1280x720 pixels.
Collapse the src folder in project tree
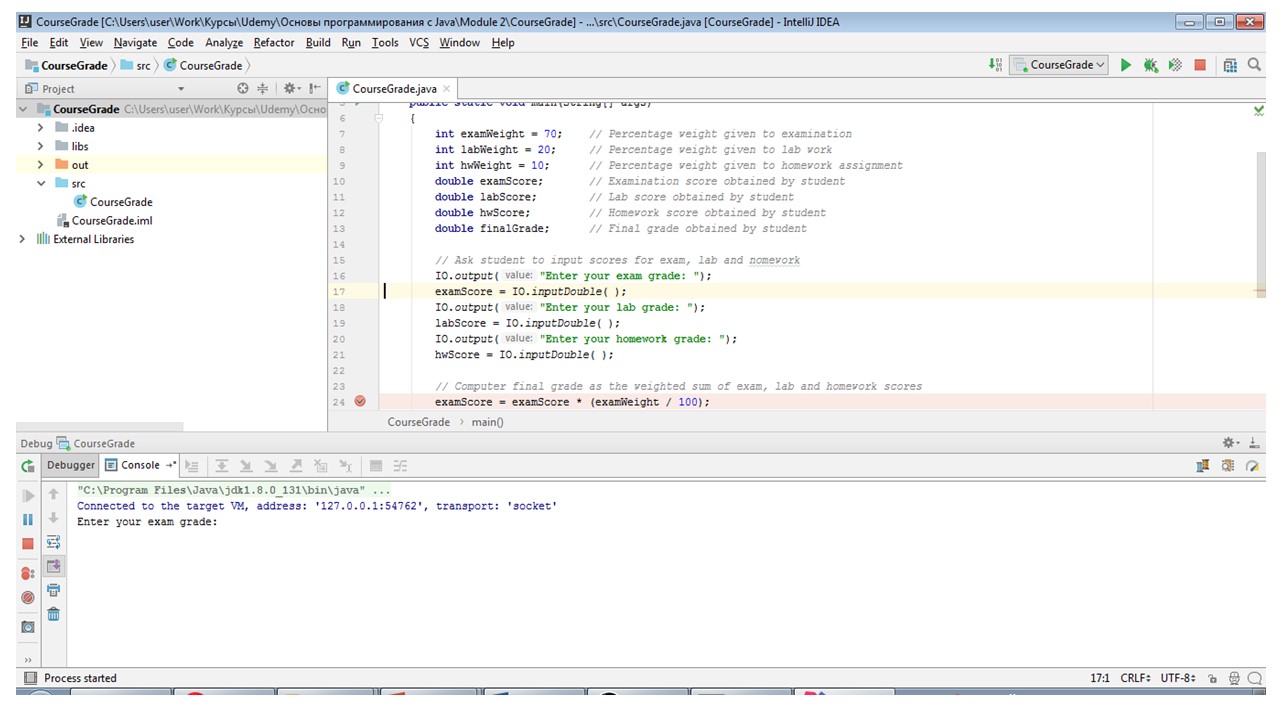[x=40, y=184]
